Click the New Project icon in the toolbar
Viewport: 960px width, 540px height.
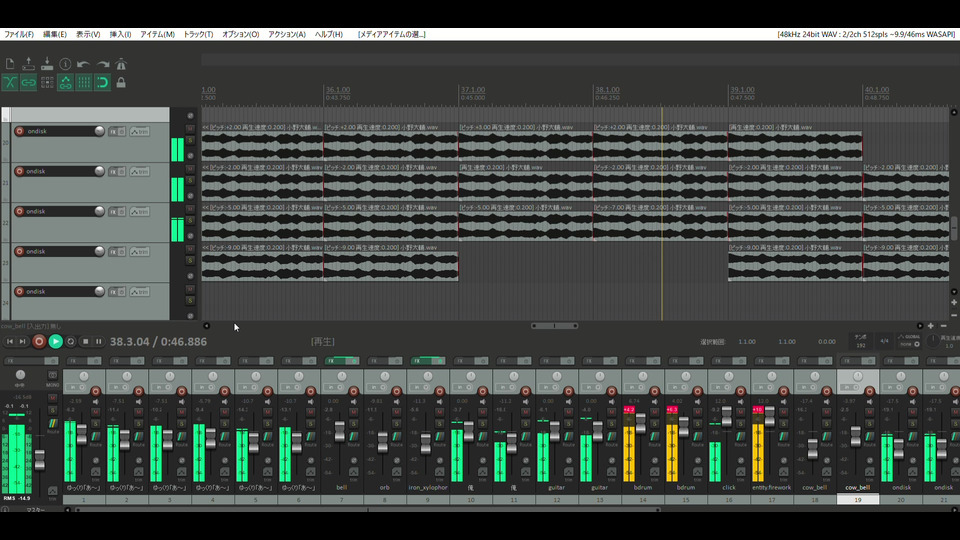[11, 64]
